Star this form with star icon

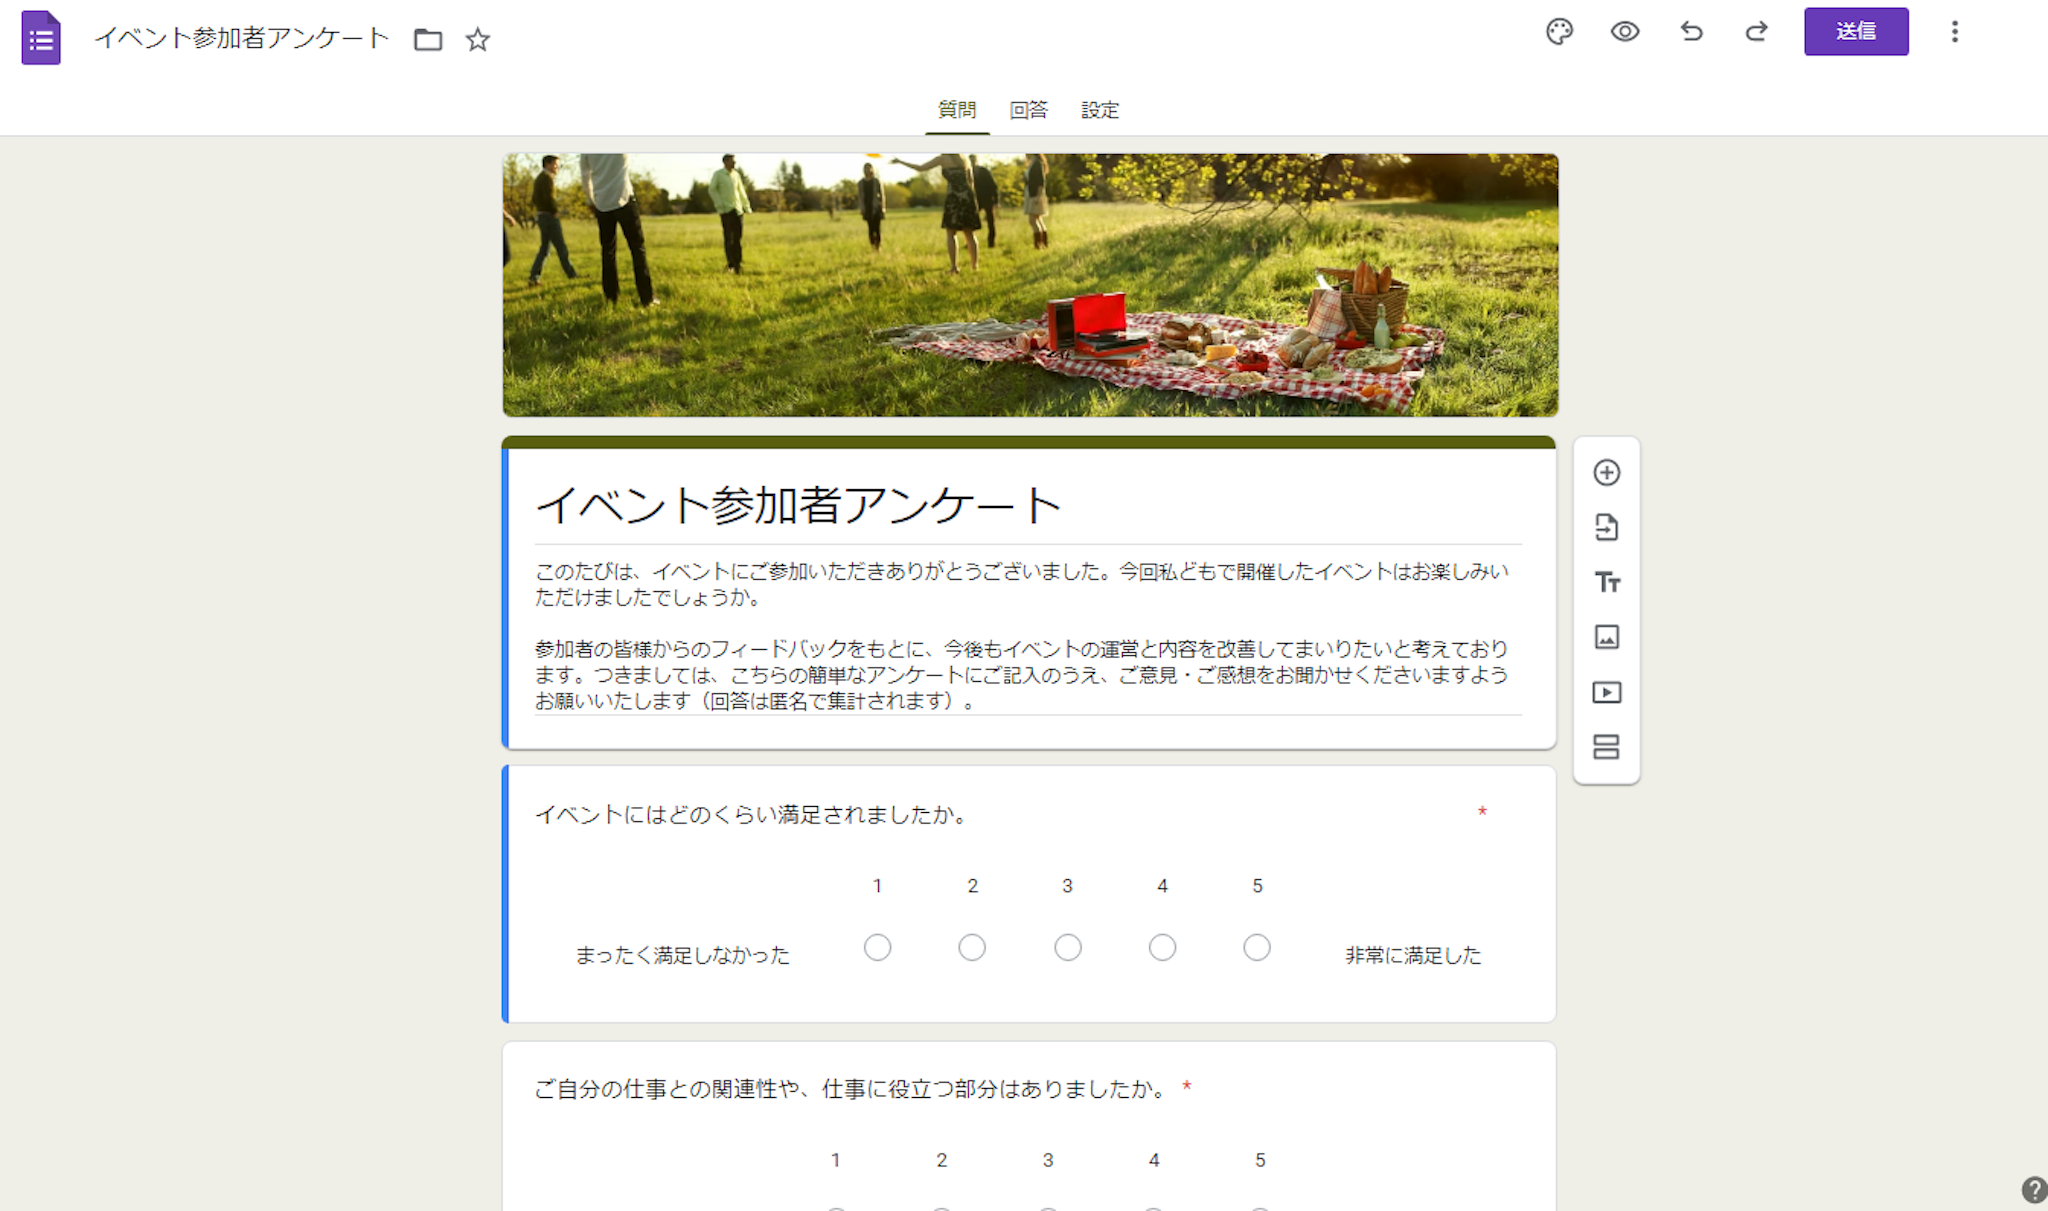478,39
